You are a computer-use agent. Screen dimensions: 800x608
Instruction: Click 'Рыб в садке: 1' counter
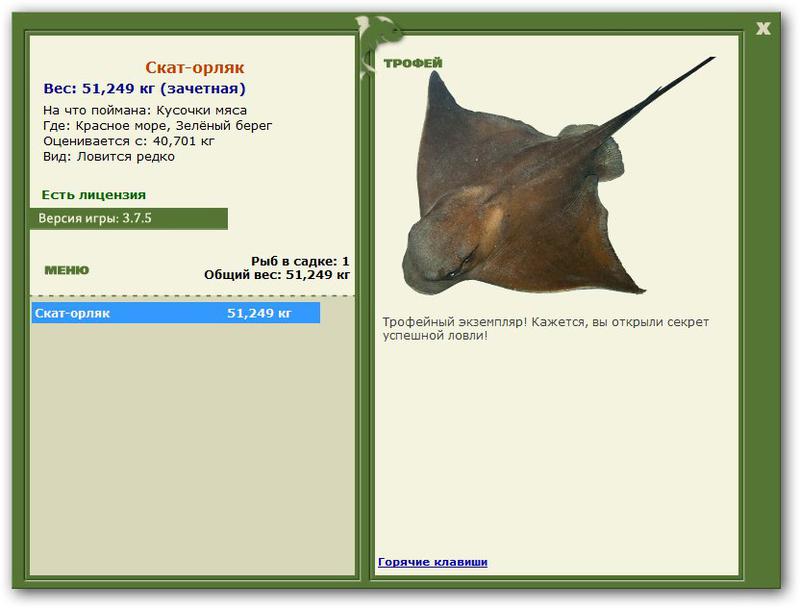click(300, 261)
